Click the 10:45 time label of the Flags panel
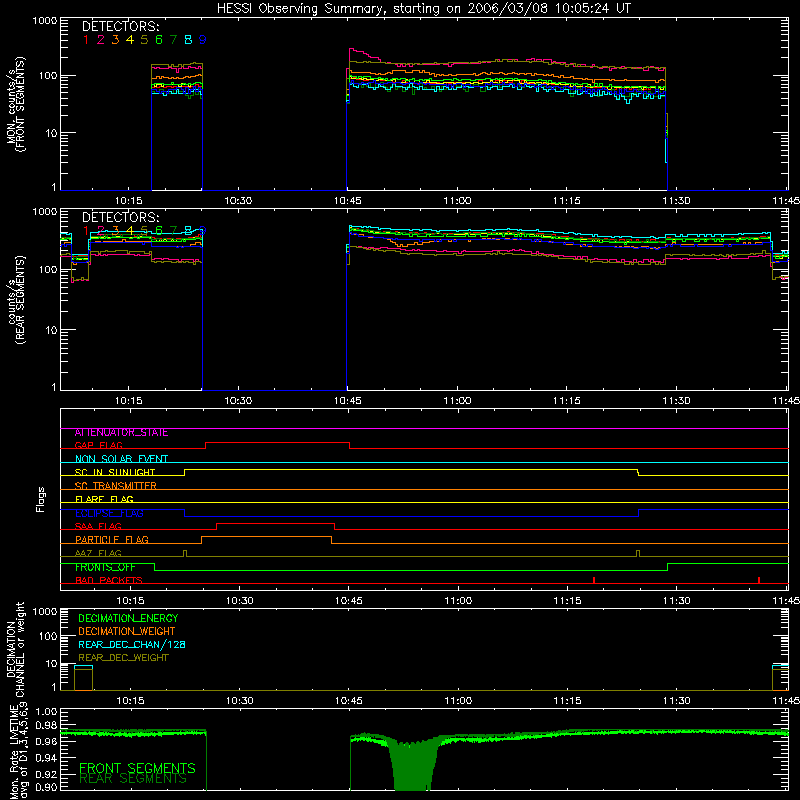This screenshot has width=800, height=800. point(349,601)
